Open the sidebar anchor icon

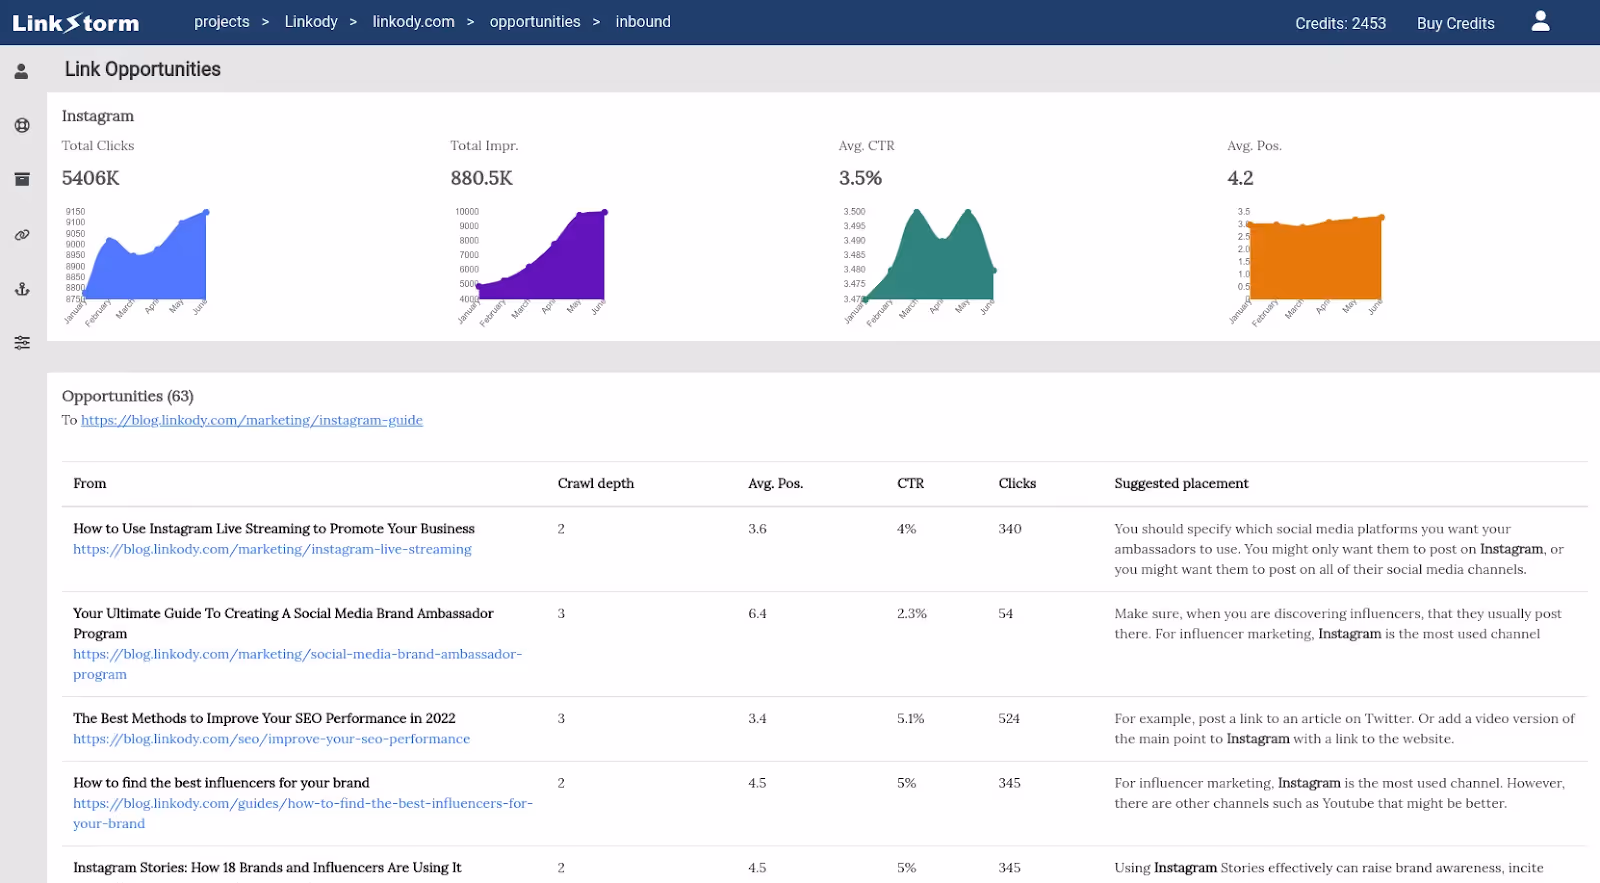22,289
